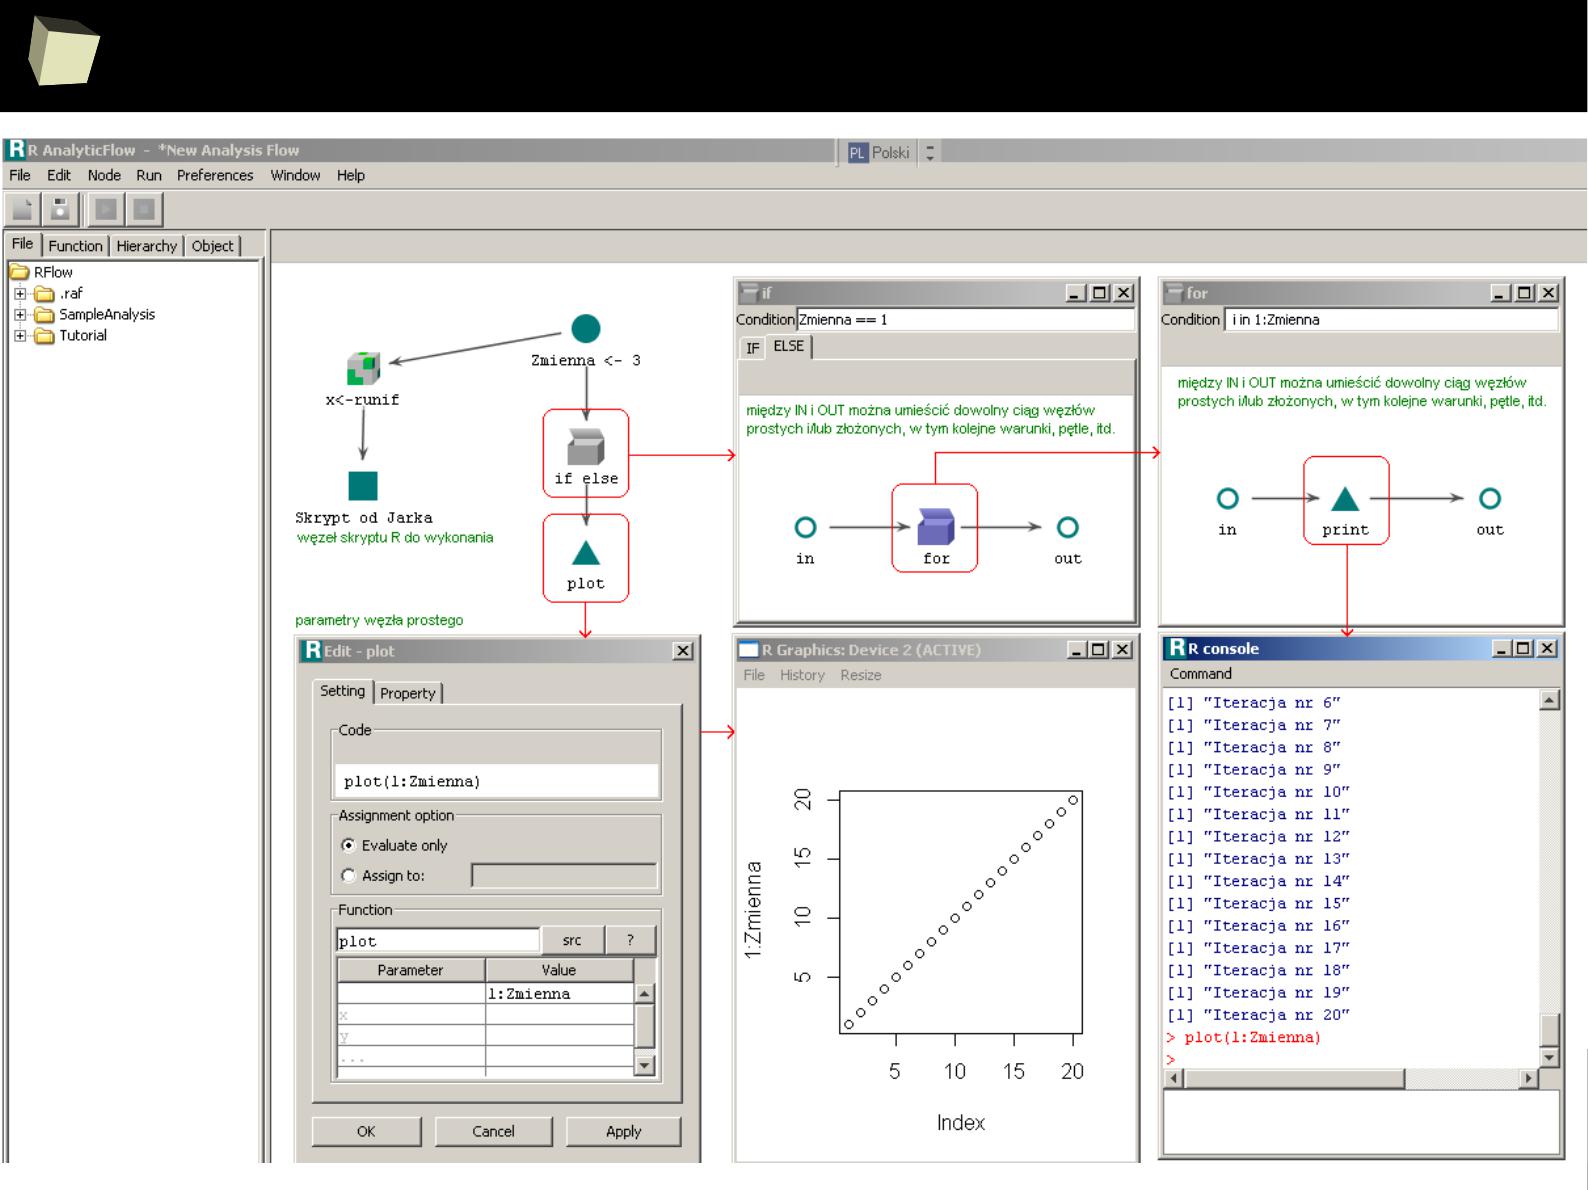The width and height of the screenshot is (1588, 1190).
Task: Select the blue for box node in if window
Action: pyautogui.click(x=936, y=526)
